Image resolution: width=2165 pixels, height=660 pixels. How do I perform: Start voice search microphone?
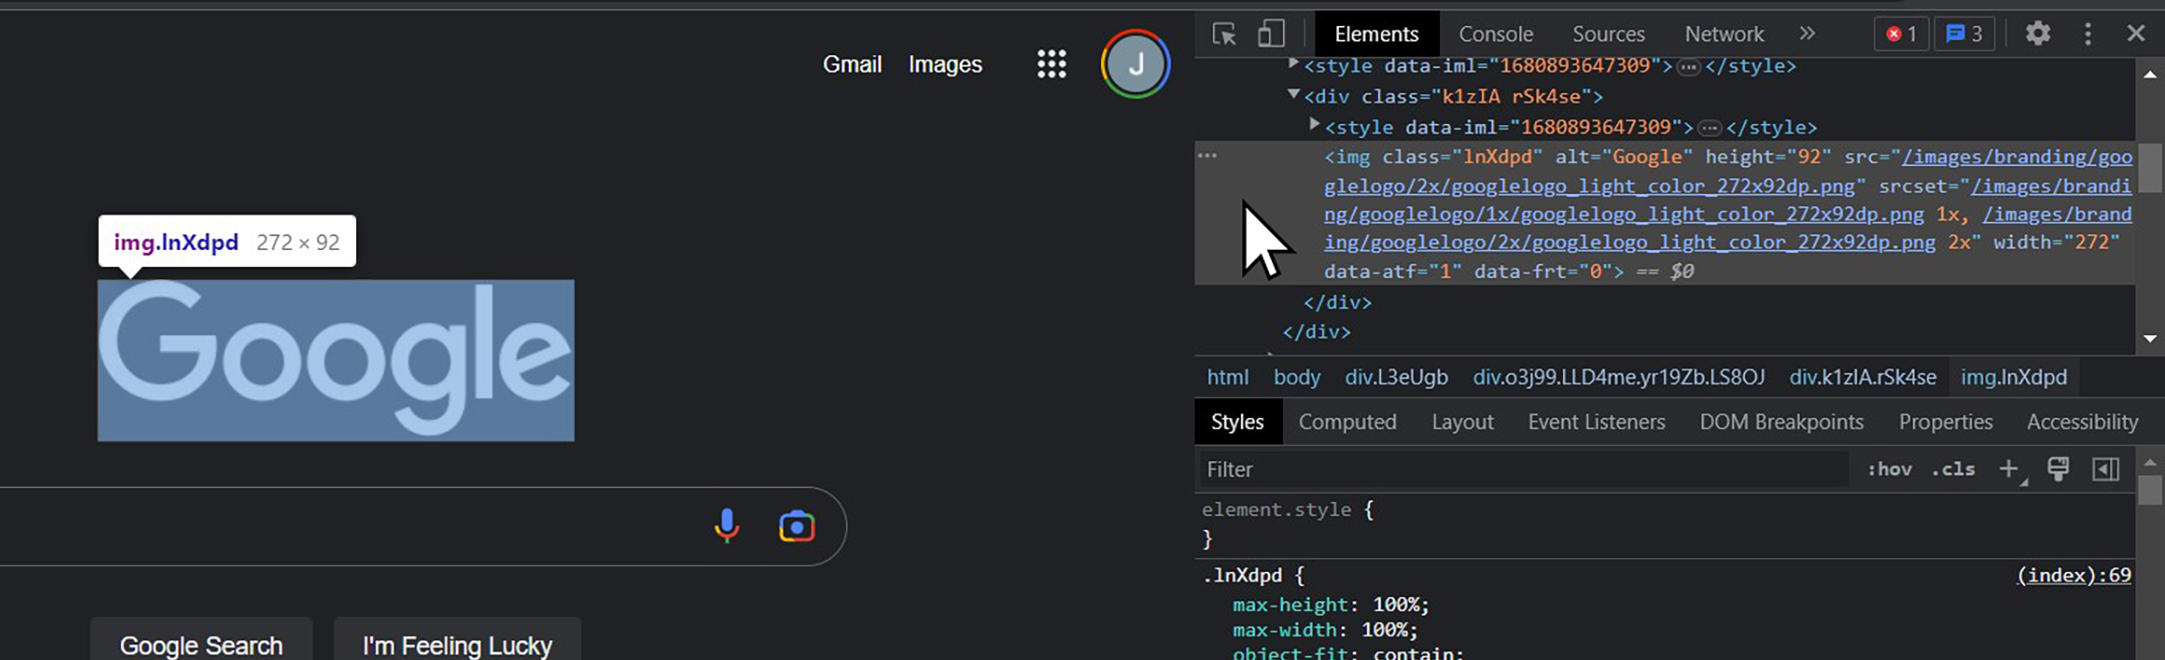[x=727, y=526]
